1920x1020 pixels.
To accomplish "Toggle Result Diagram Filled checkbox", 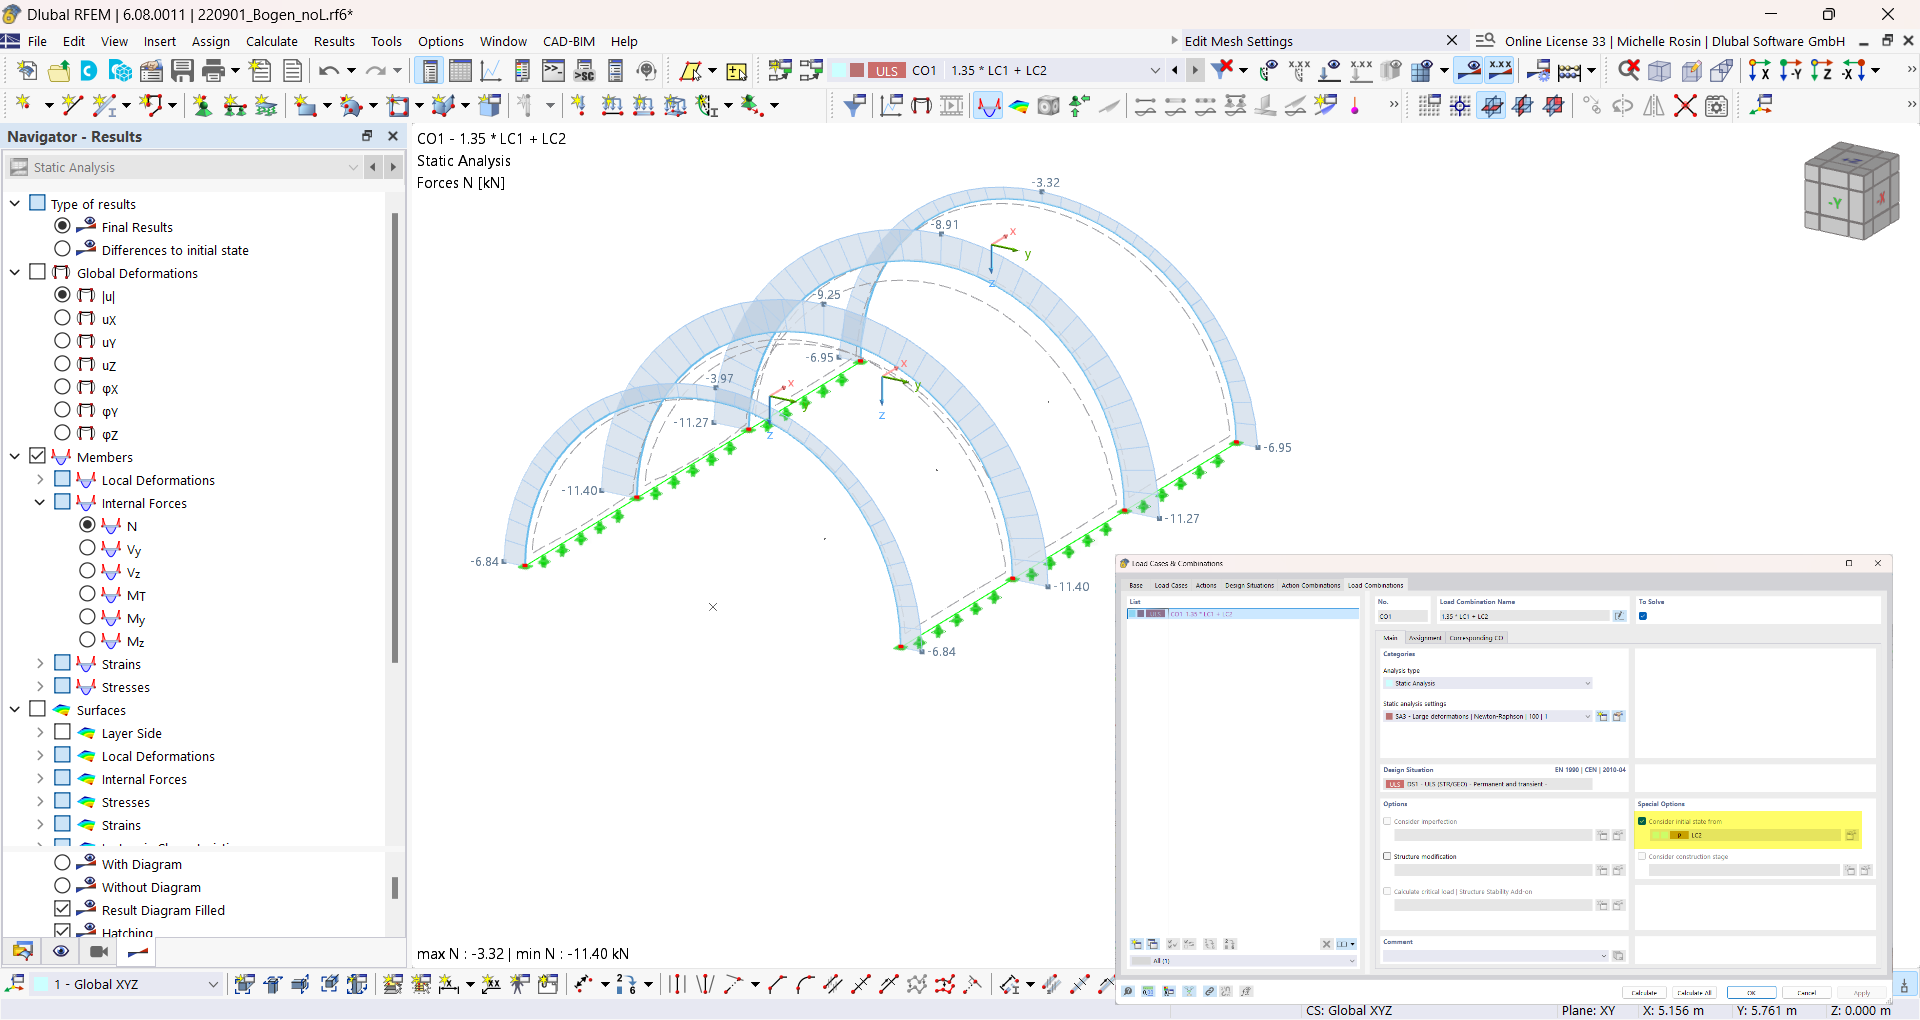I will pos(63,910).
